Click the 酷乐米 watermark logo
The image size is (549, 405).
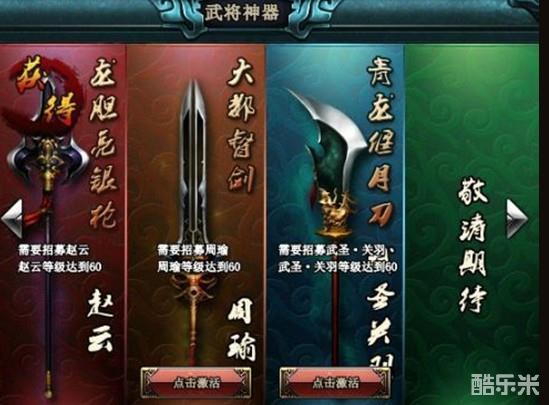tap(505, 384)
